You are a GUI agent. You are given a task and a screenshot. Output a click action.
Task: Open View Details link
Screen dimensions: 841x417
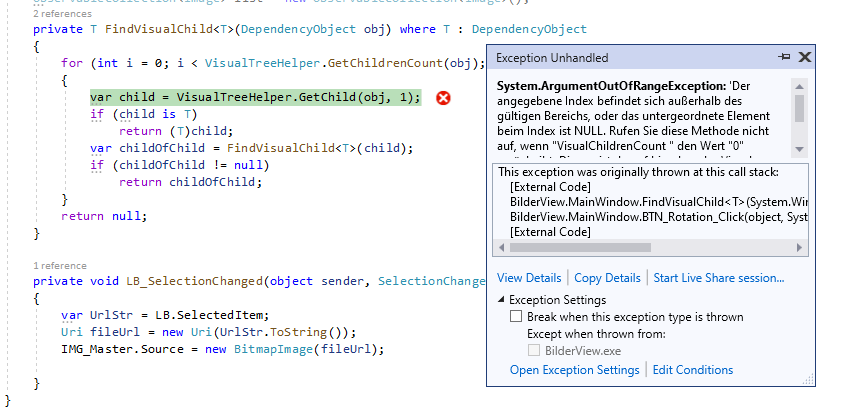click(529, 278)
